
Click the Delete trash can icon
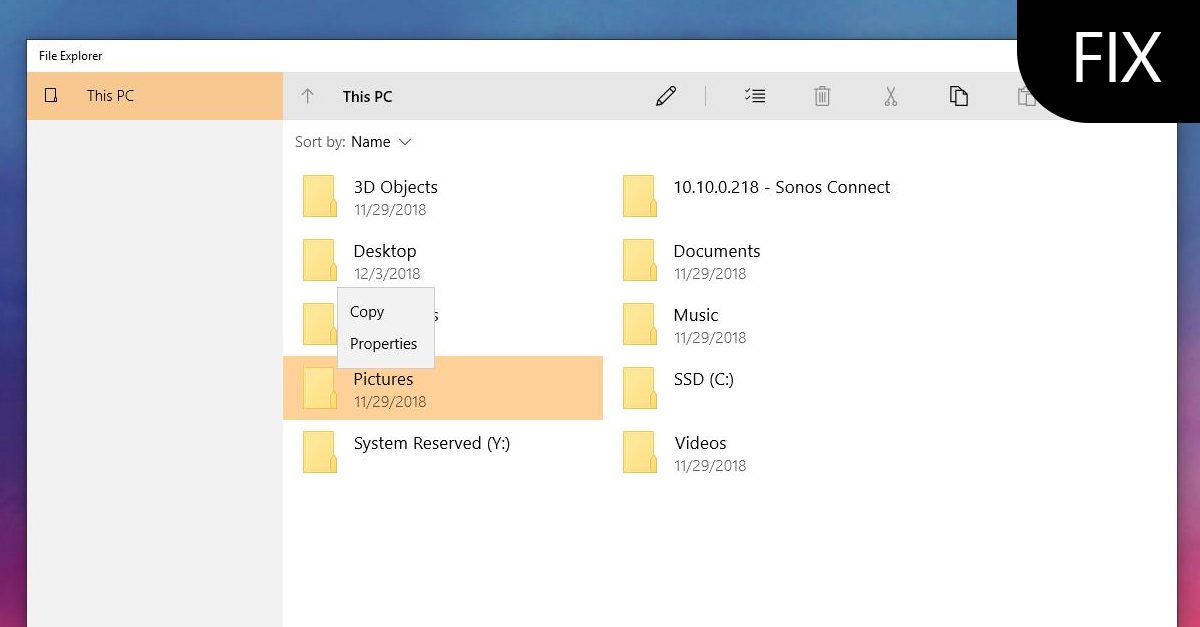click(x=822, y=96)
